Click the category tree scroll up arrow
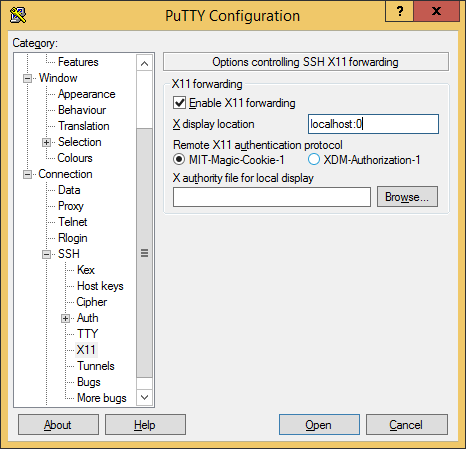This screenshot has width=466, height=449. 144,63
